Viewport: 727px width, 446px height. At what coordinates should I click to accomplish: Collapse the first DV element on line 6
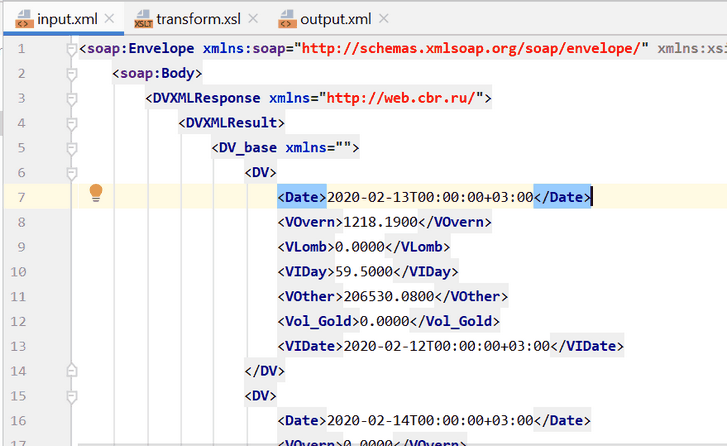[x=70, y=172]
